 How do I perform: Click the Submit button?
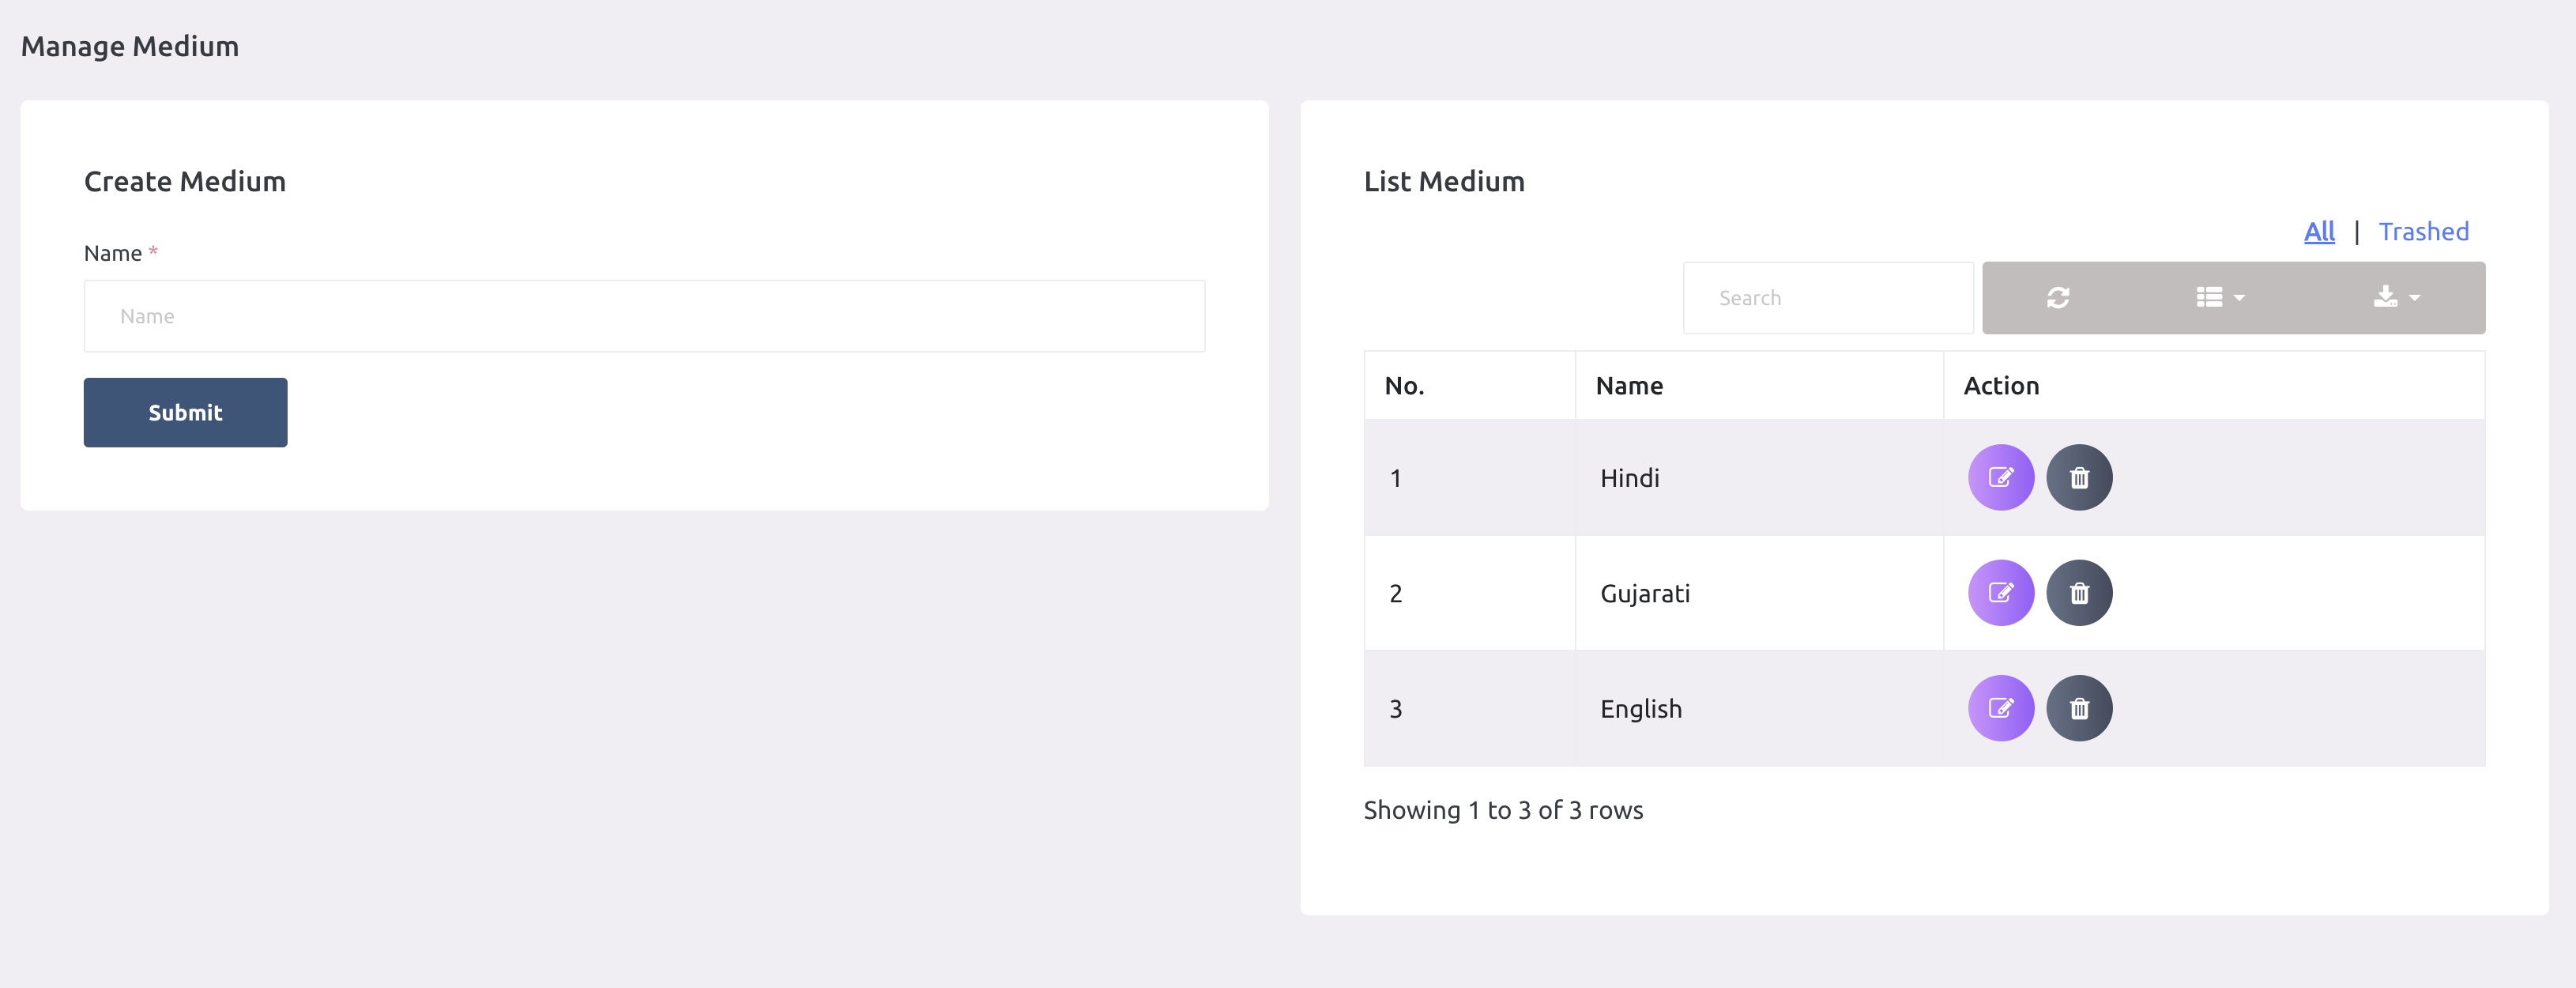coord(186,413)
